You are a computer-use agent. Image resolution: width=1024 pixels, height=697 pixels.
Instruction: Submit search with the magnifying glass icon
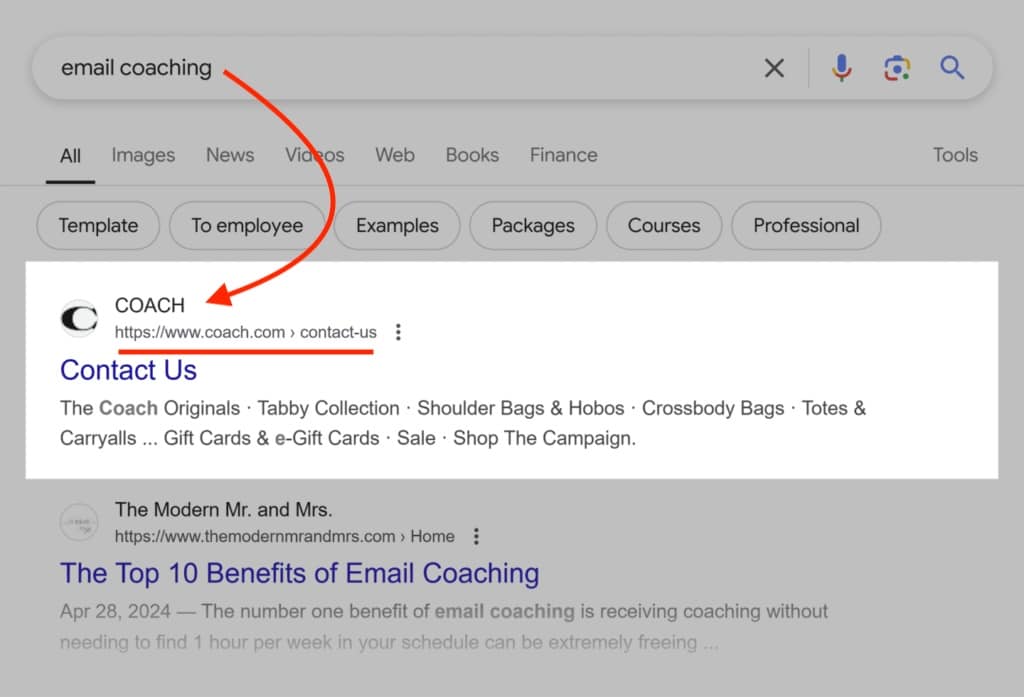pyautogui.click(x=952, y=67)
